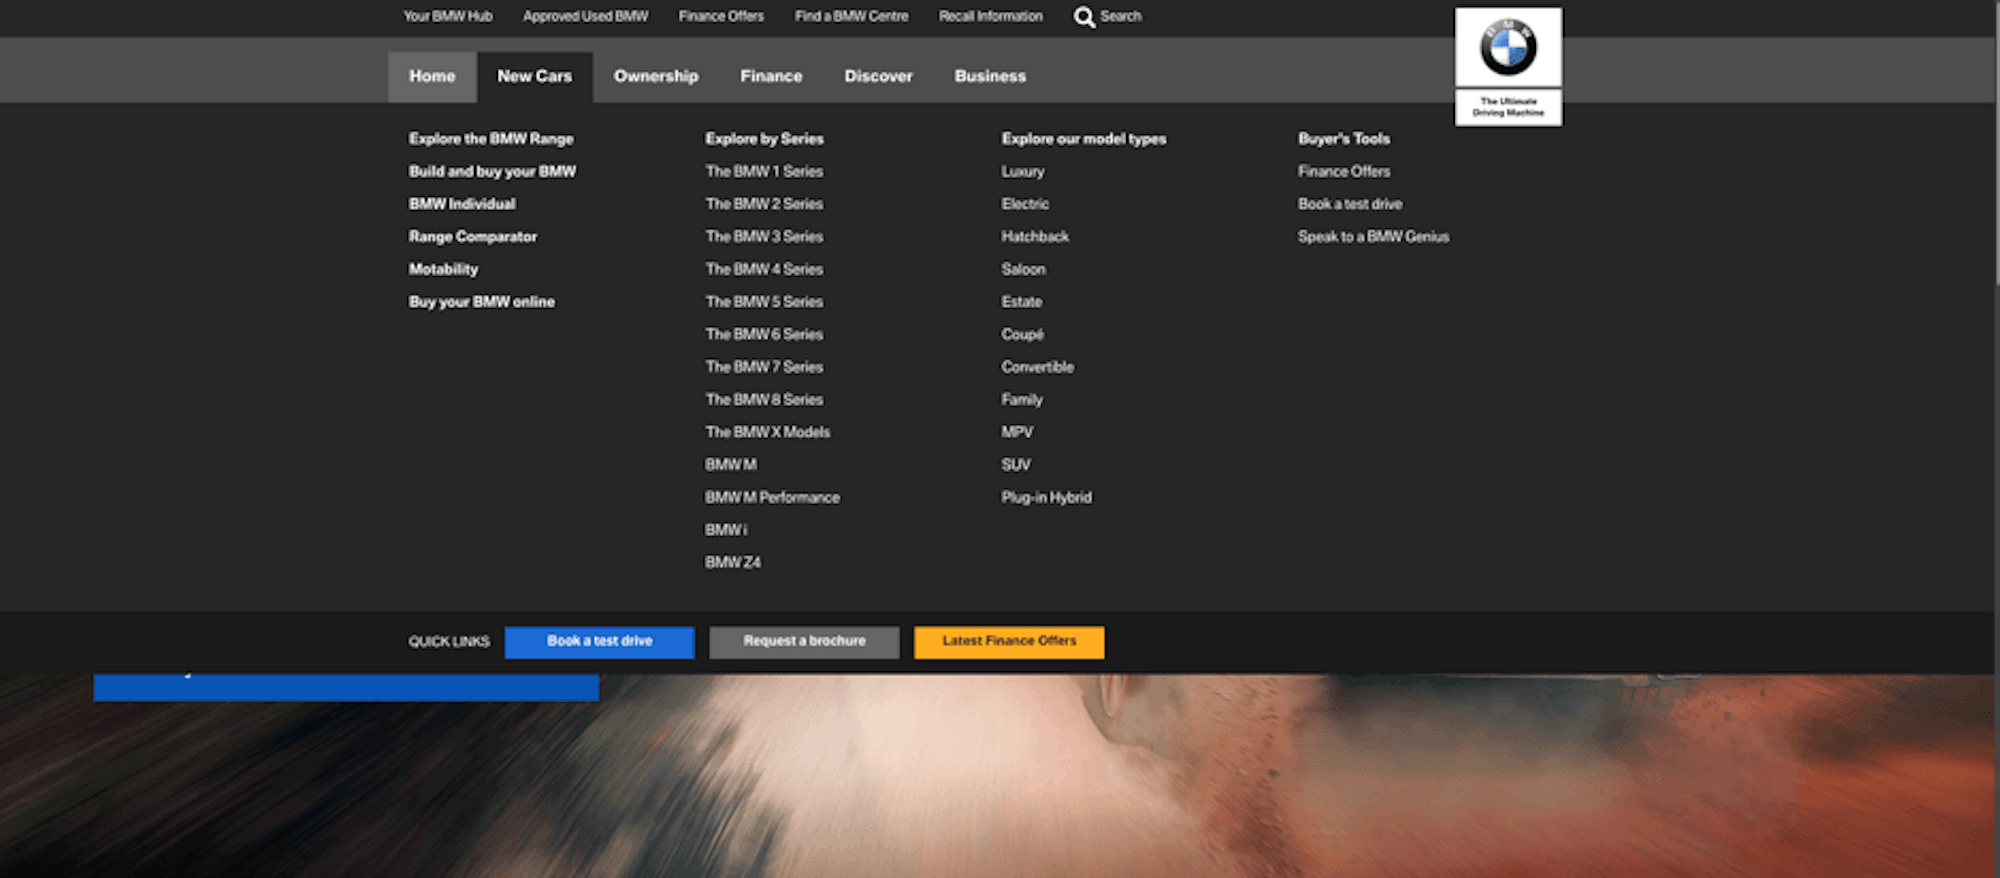This screenshot has height=878, width=2000.
Task: Choose the Luxury model type
Action: [x=1023, y=172]
